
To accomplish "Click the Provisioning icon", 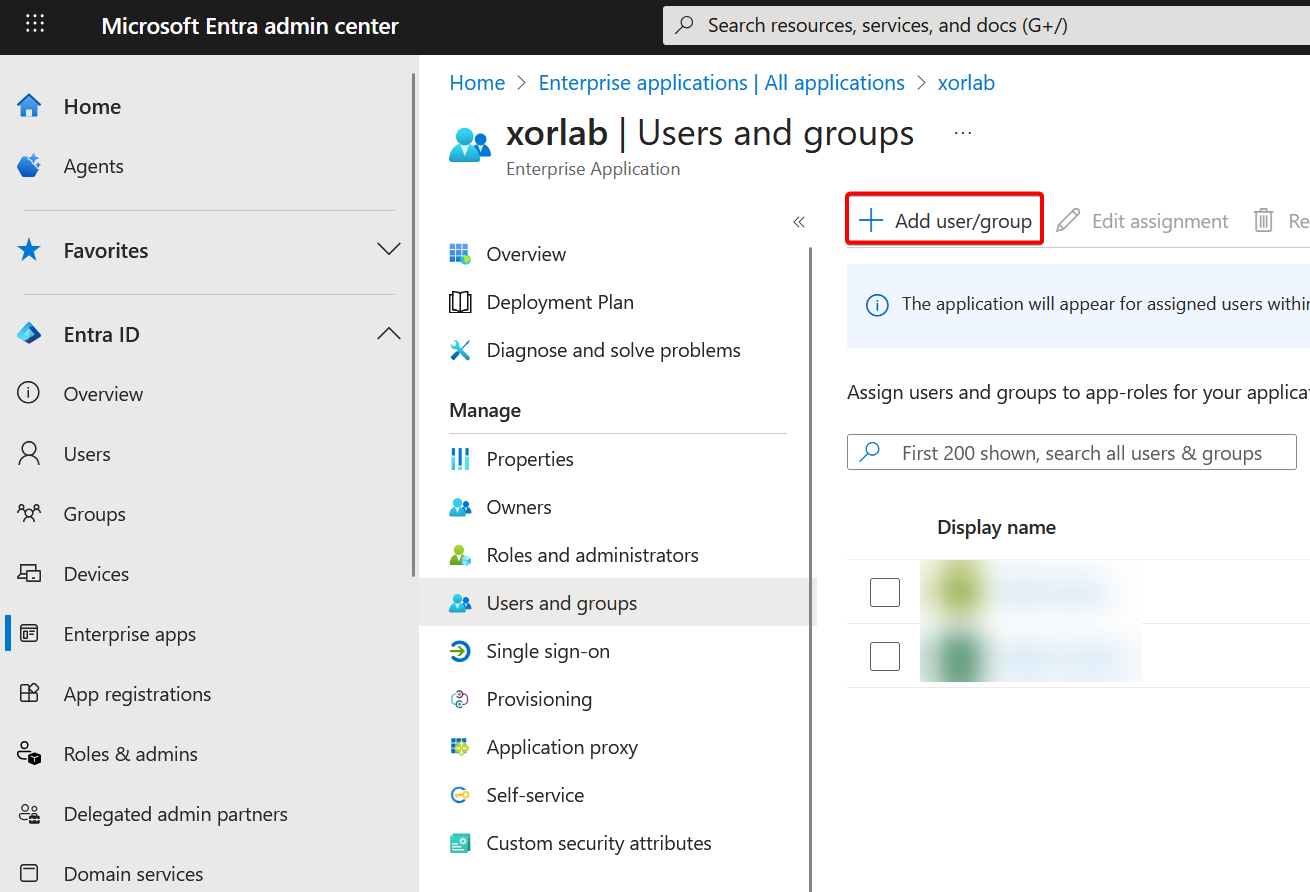I will tap(460, 699).
